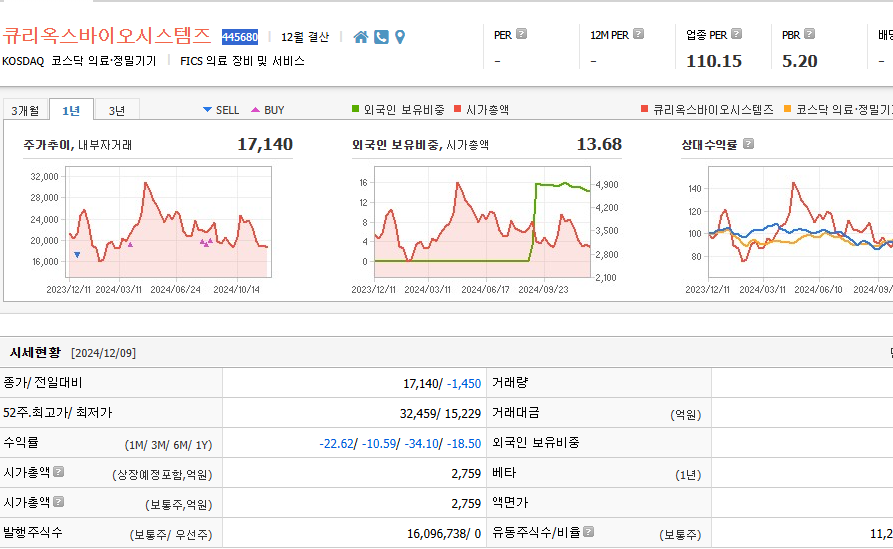This screenshot has height=549, width=893.
Task: Open help icon next to 12M PER
Action: pos(638,34)
